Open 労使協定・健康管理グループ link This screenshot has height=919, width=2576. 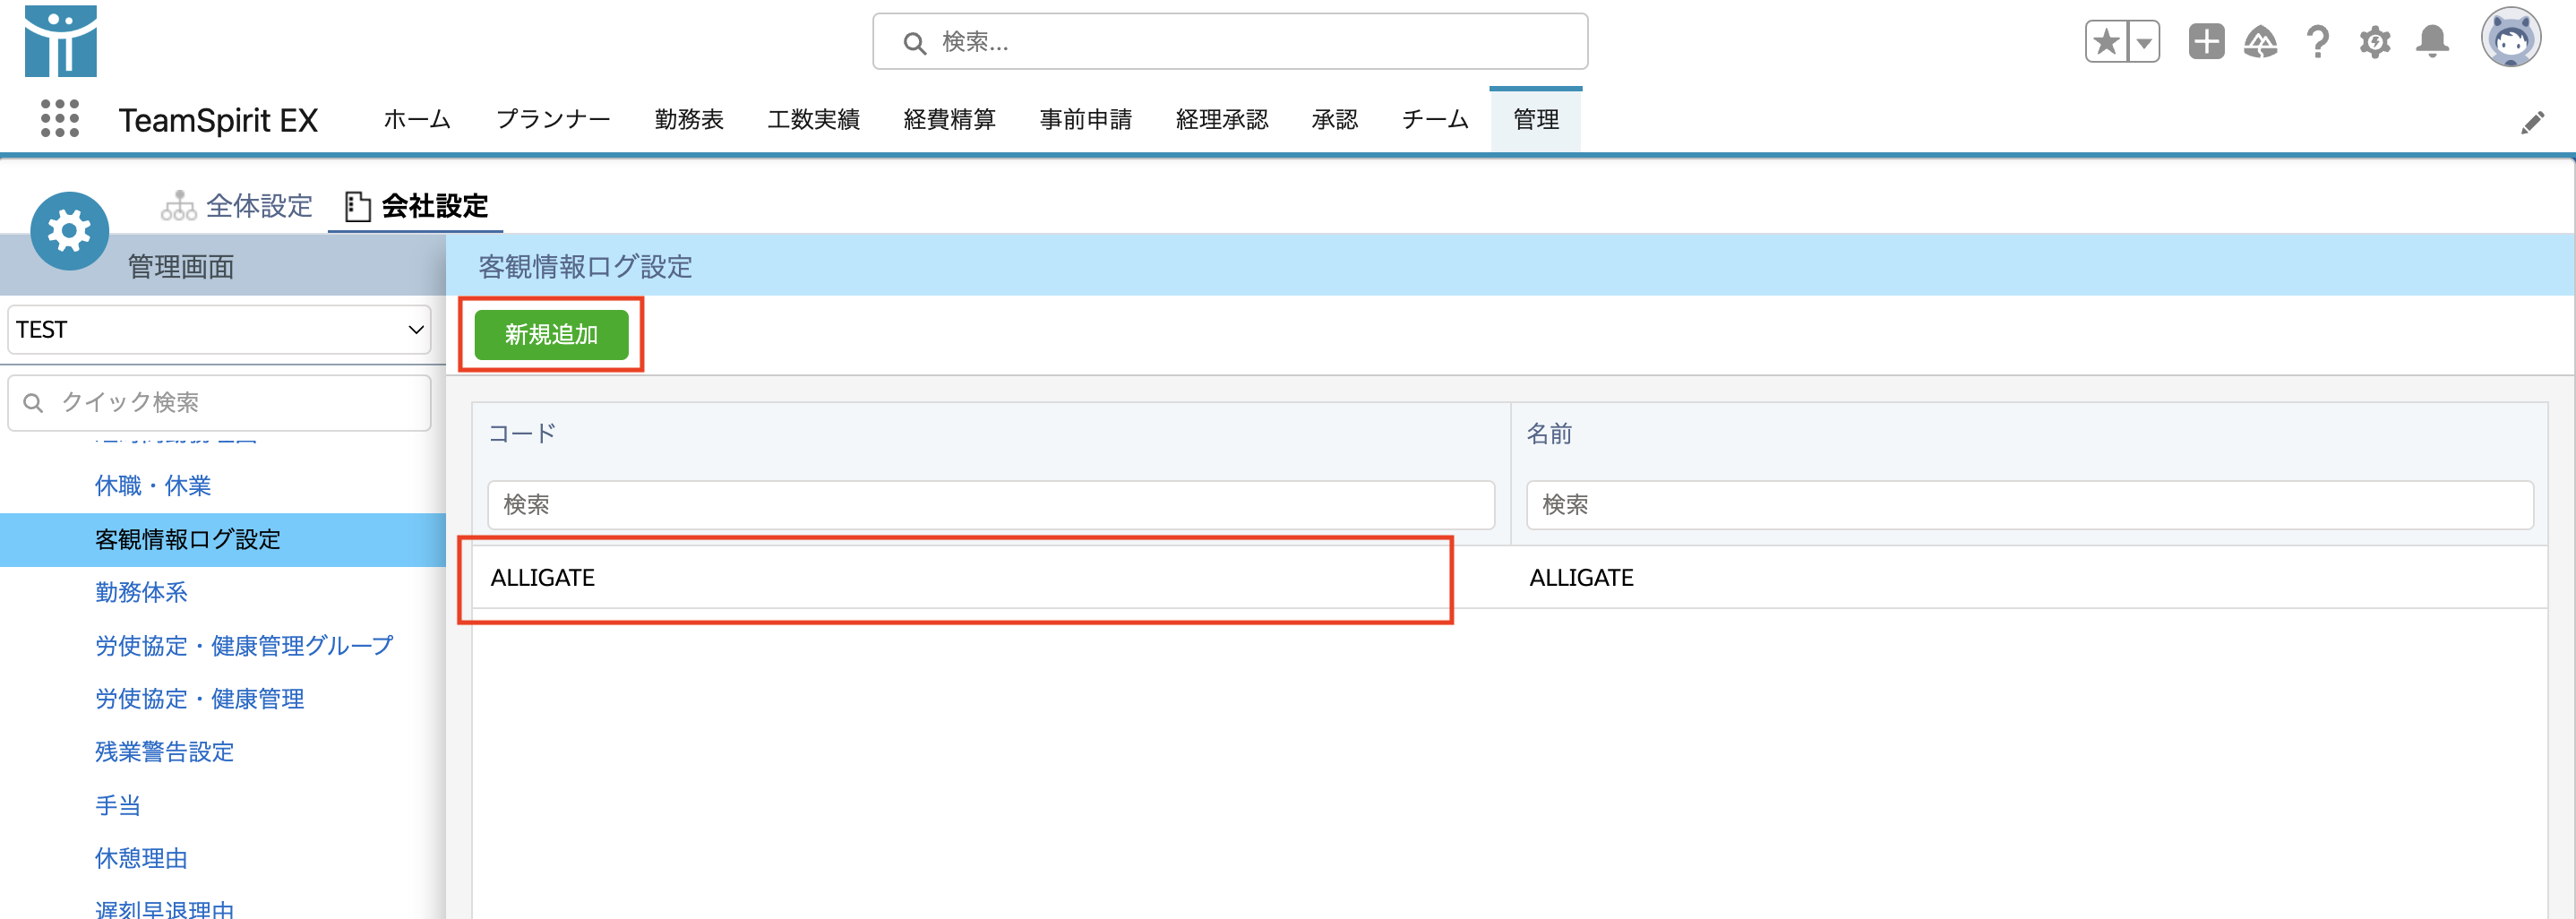(x=244, y=645)
